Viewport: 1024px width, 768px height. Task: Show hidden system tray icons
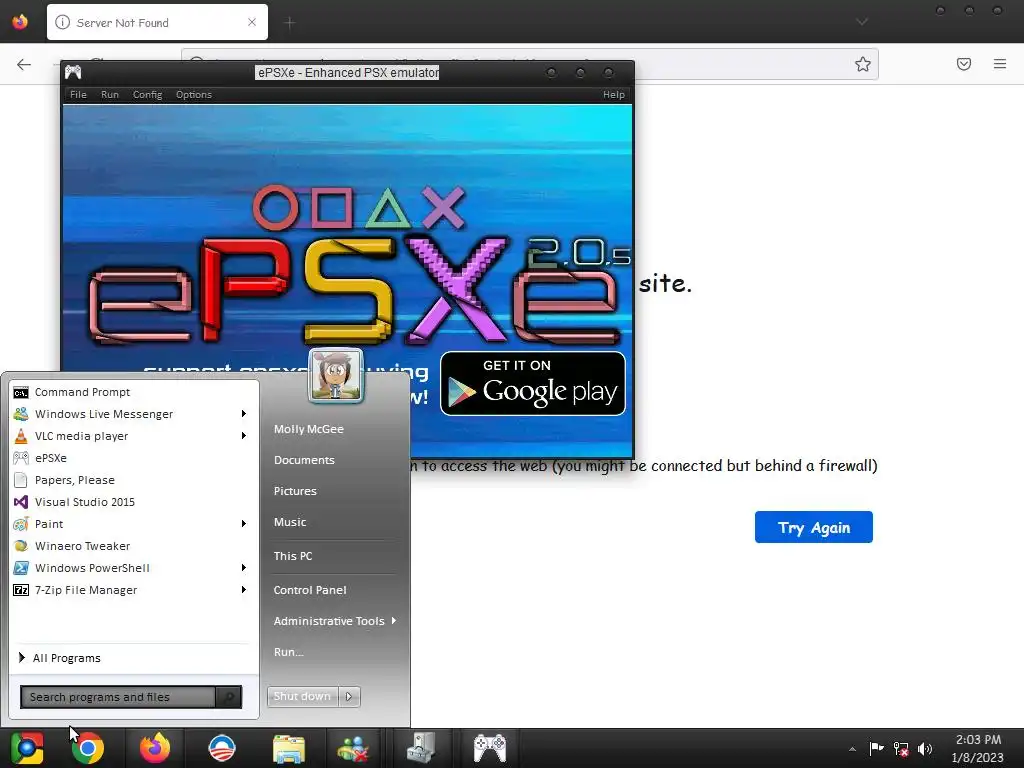pos(852,749)
